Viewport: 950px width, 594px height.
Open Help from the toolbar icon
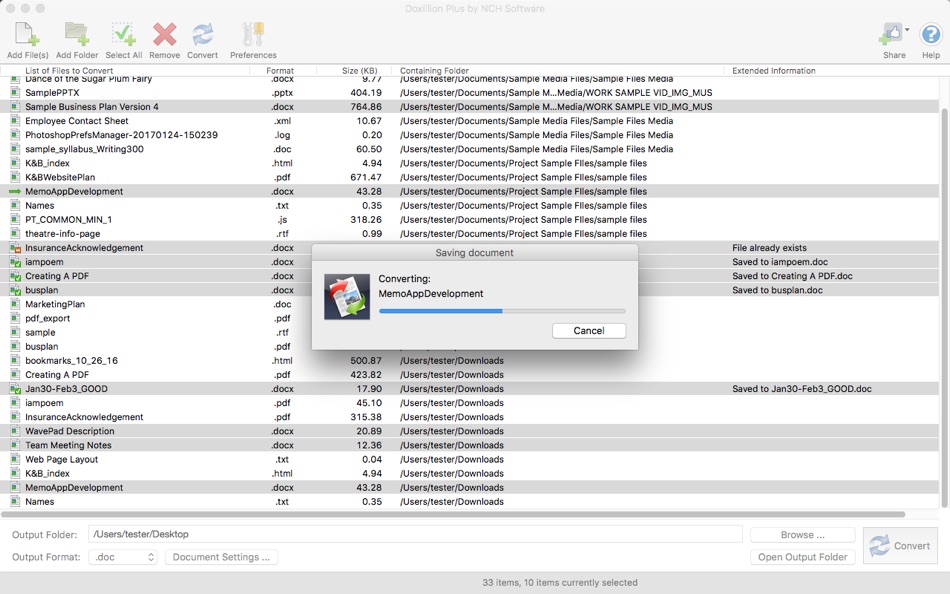coord(930,32)
